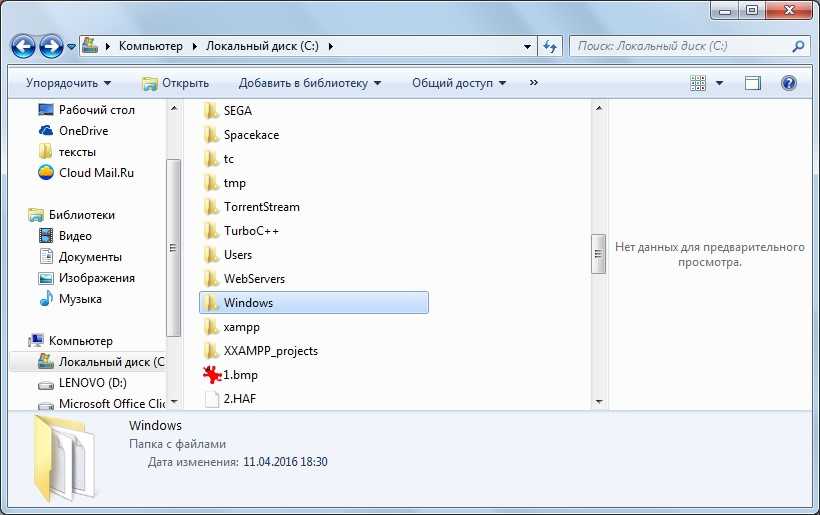Click the magnifier search icon
This screenshot has height=515, width=820.
798,47
